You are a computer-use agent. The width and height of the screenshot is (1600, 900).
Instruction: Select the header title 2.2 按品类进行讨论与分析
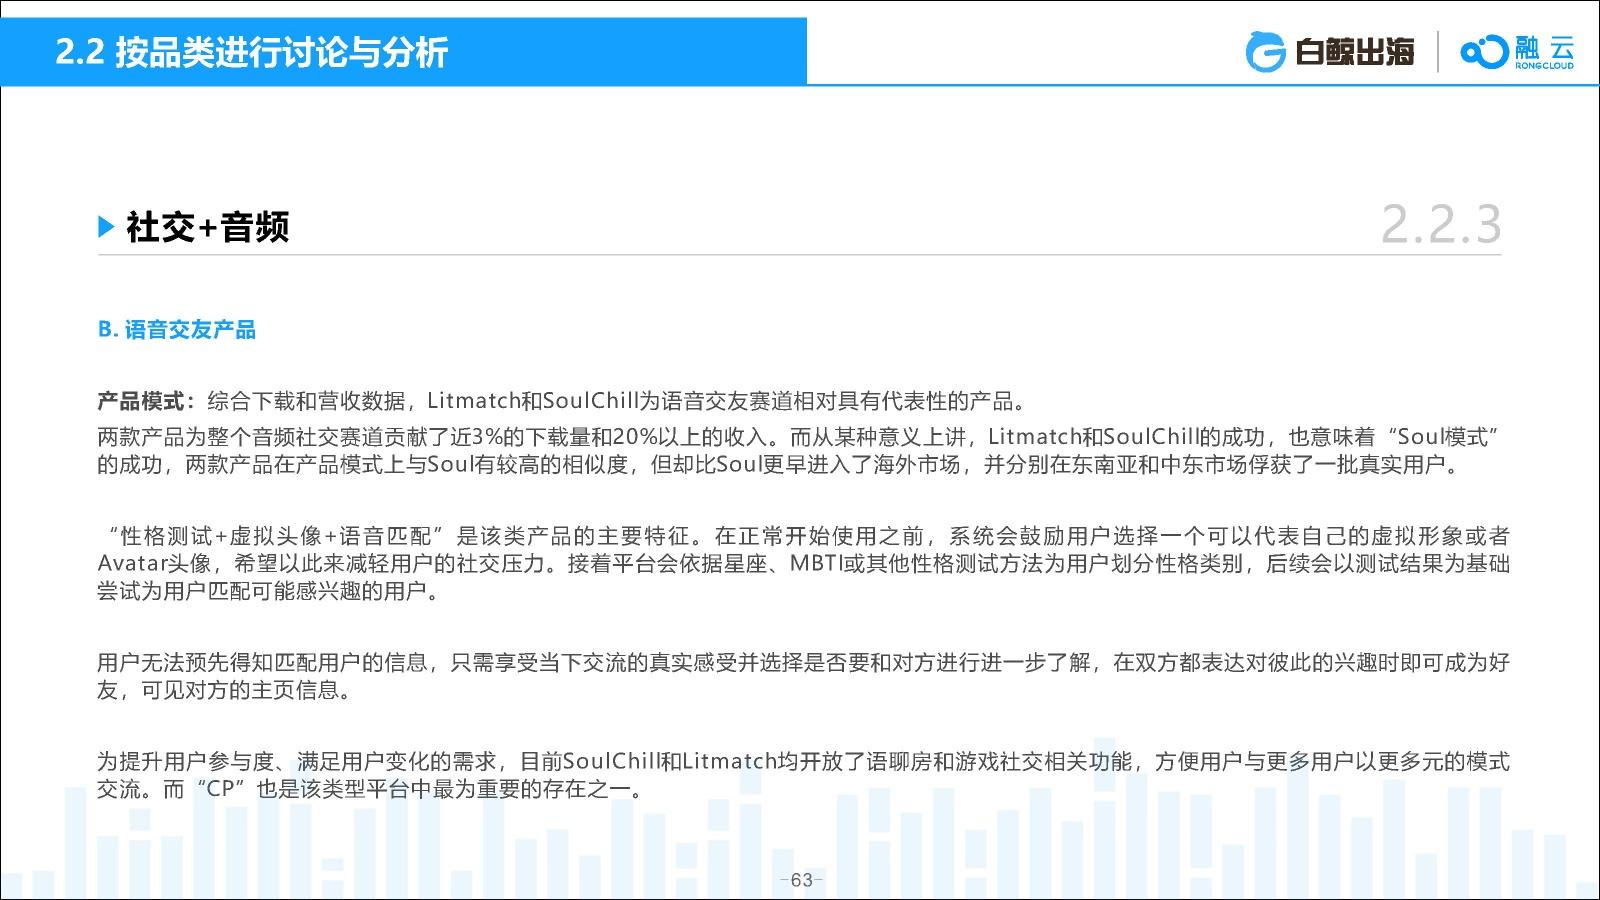[x=251, y=52]
